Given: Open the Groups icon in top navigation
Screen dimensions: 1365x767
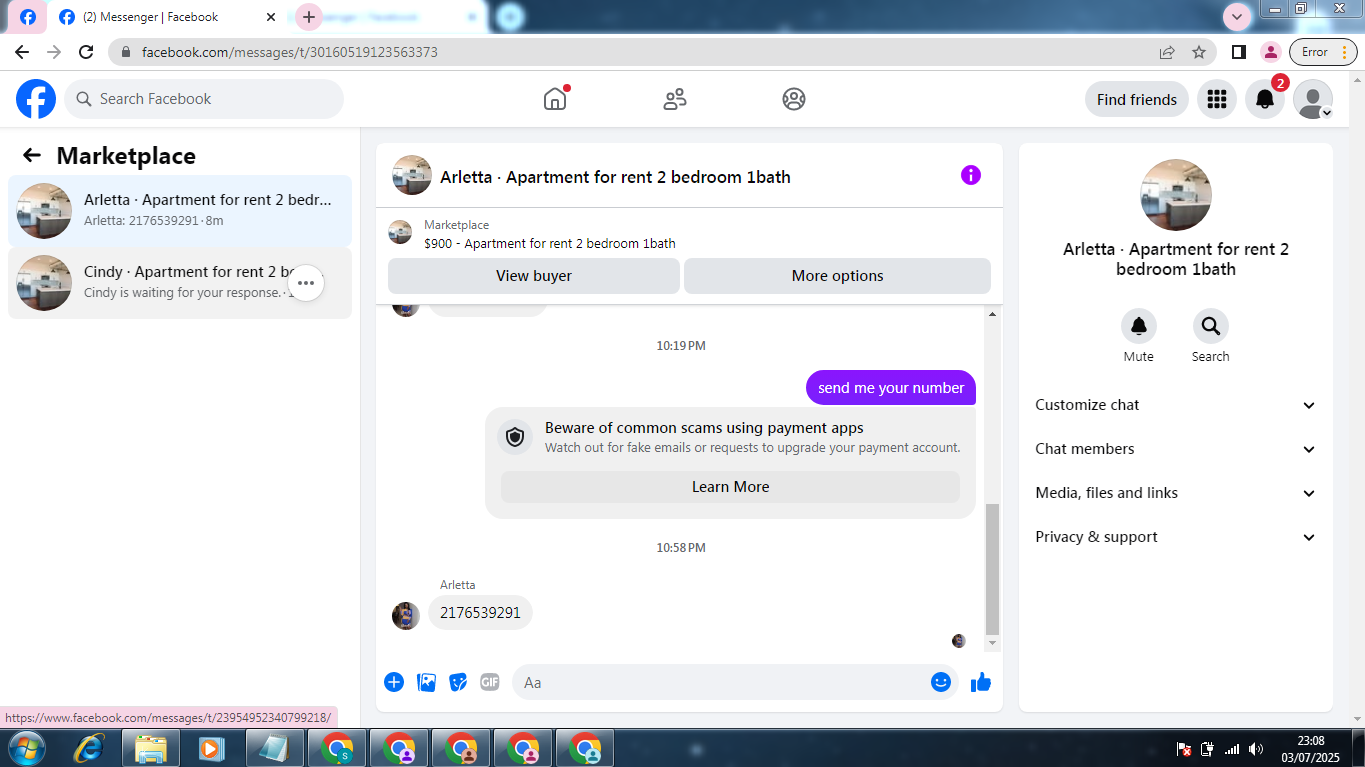Looking at the screenshot, I should (794, 99).
